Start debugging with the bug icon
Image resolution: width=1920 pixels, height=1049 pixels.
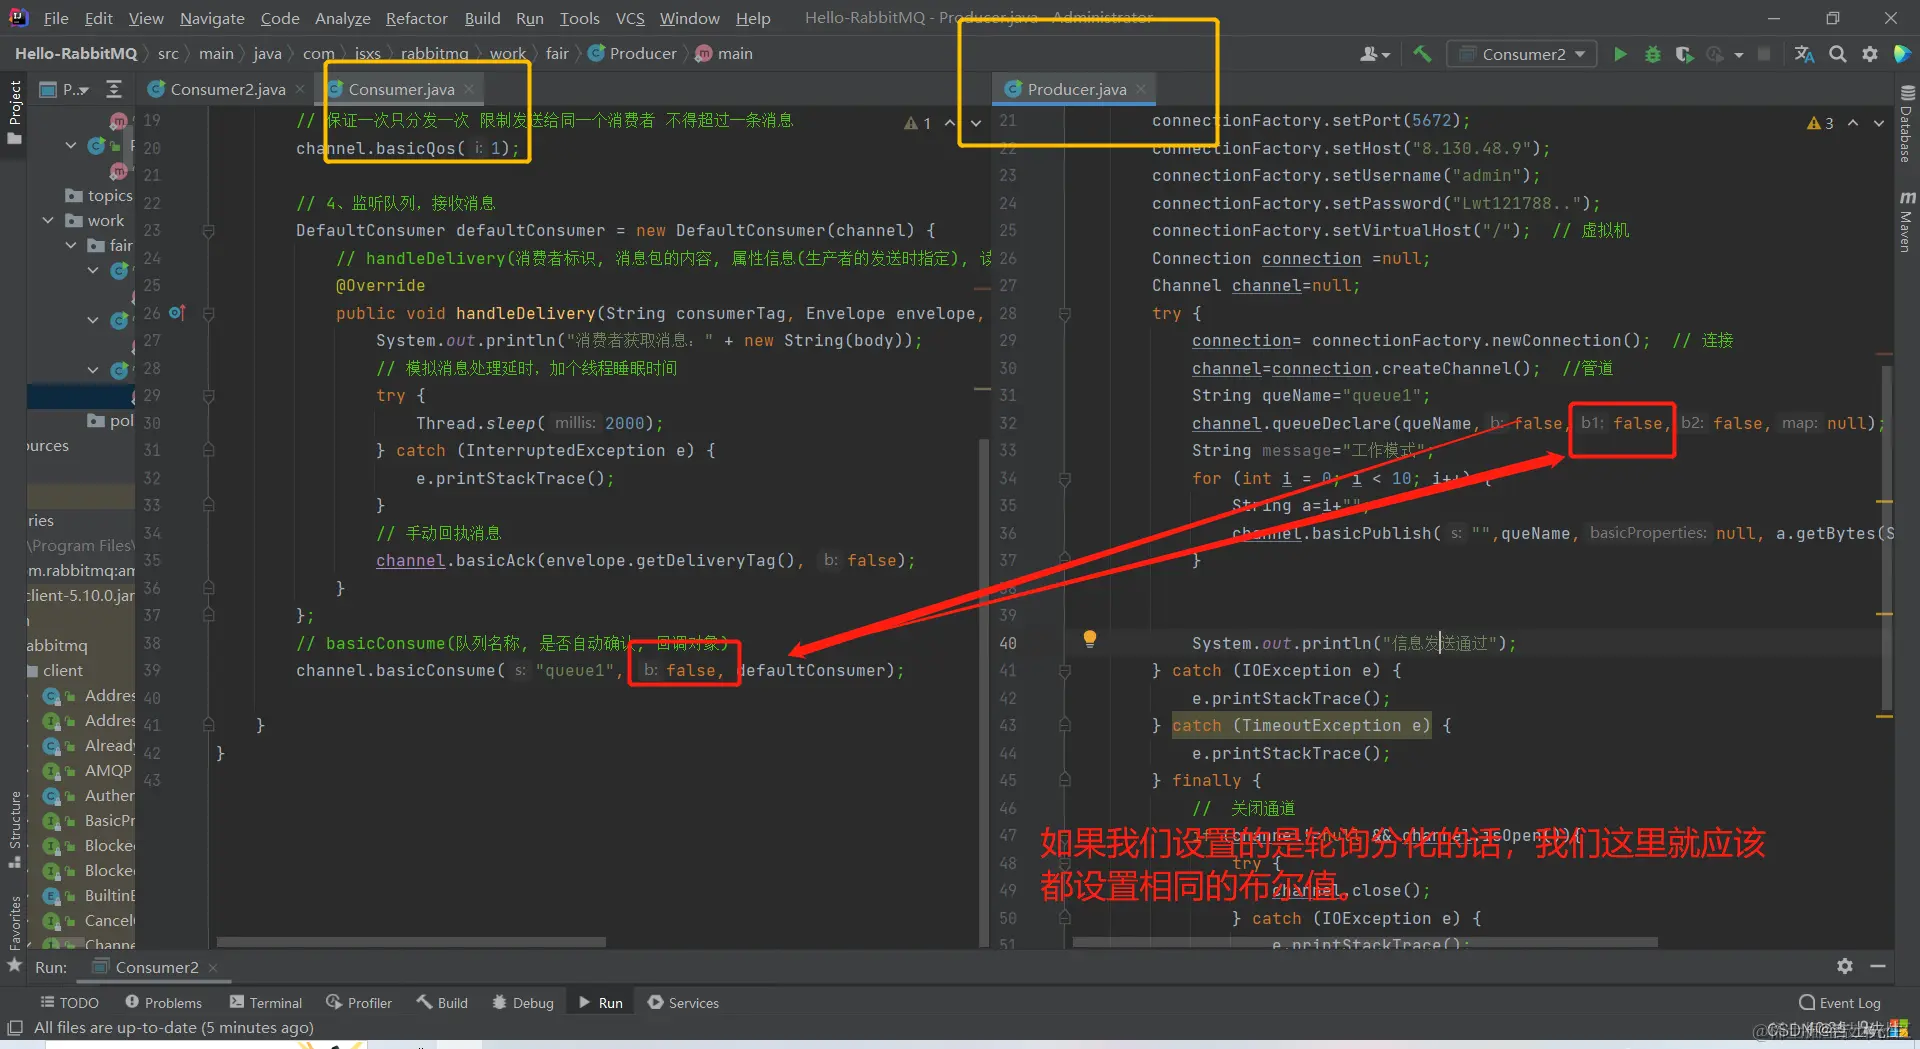pyautogui.click(x=1652, y=54)
